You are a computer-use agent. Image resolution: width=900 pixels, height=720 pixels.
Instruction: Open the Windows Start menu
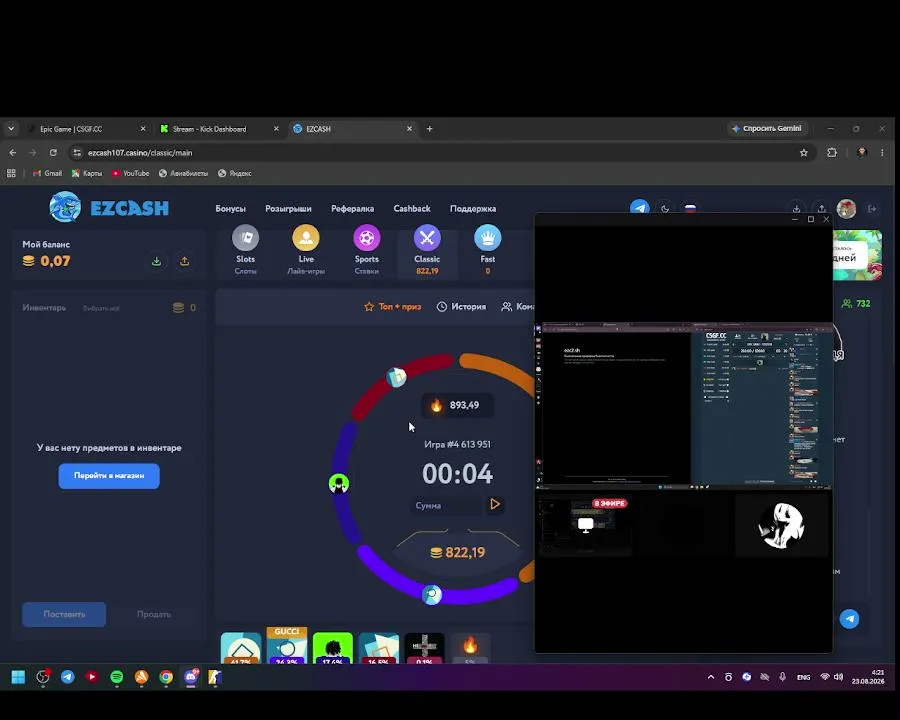tap(18, 677)
